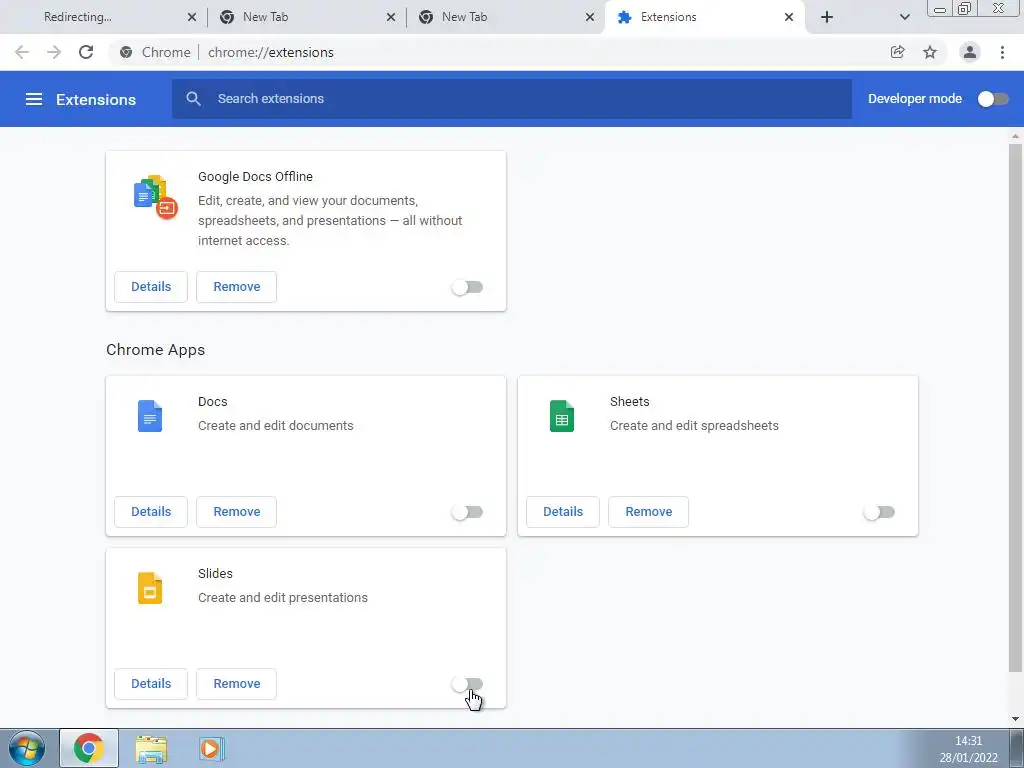Image resolution: width=1024 pixels, height=768 pixels.
Task: Click the page vertical scrollbar
Action: point(1015,408)
